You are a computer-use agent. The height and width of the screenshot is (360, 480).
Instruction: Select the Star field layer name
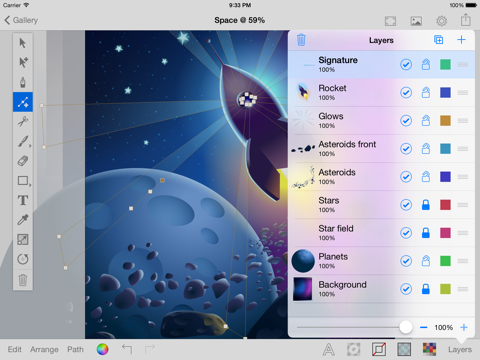[x=336, y=228]
